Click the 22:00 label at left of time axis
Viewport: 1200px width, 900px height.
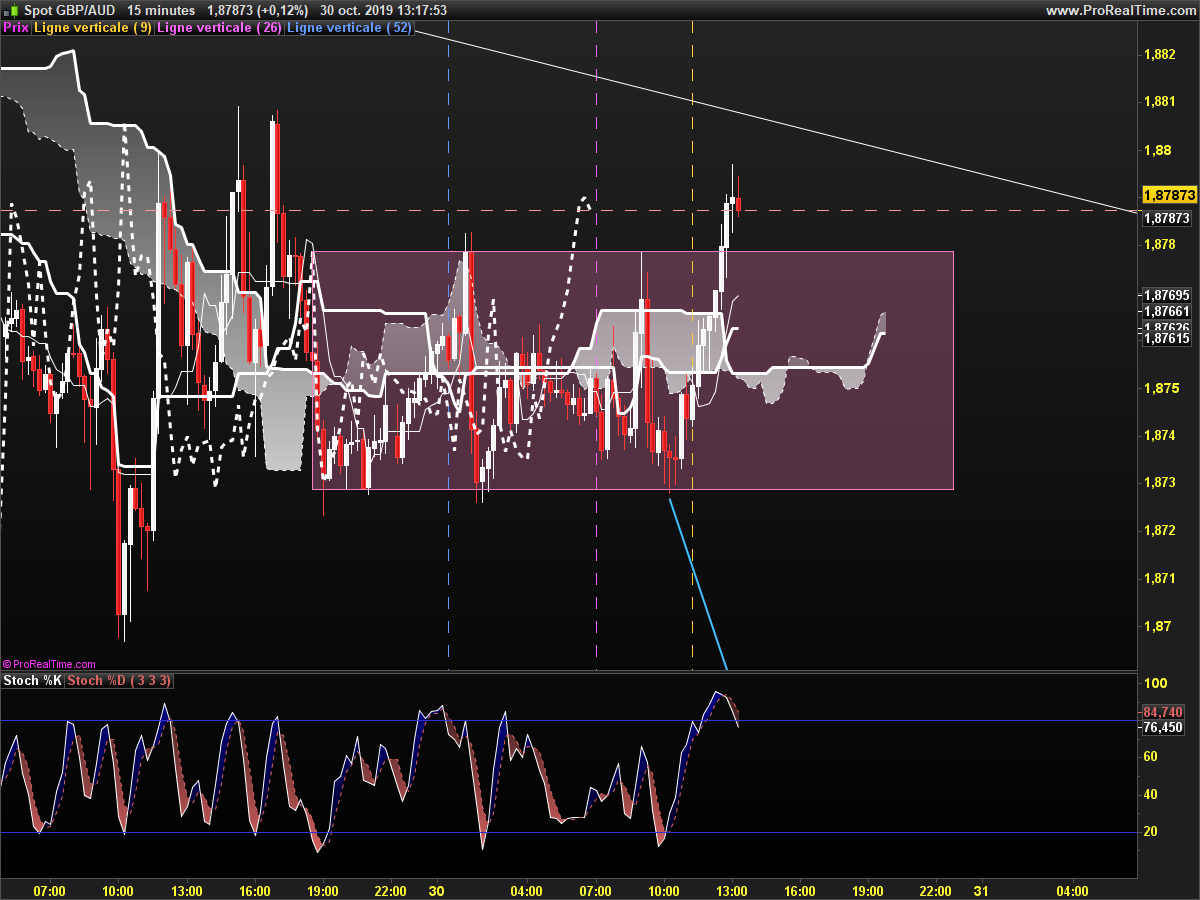click(x=390, y=890)
